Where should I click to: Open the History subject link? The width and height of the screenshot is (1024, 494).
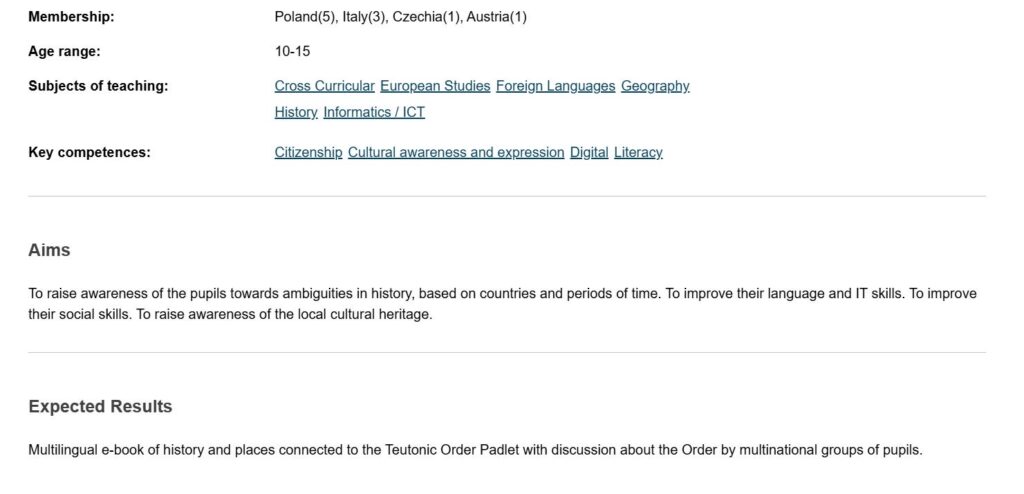296,112
